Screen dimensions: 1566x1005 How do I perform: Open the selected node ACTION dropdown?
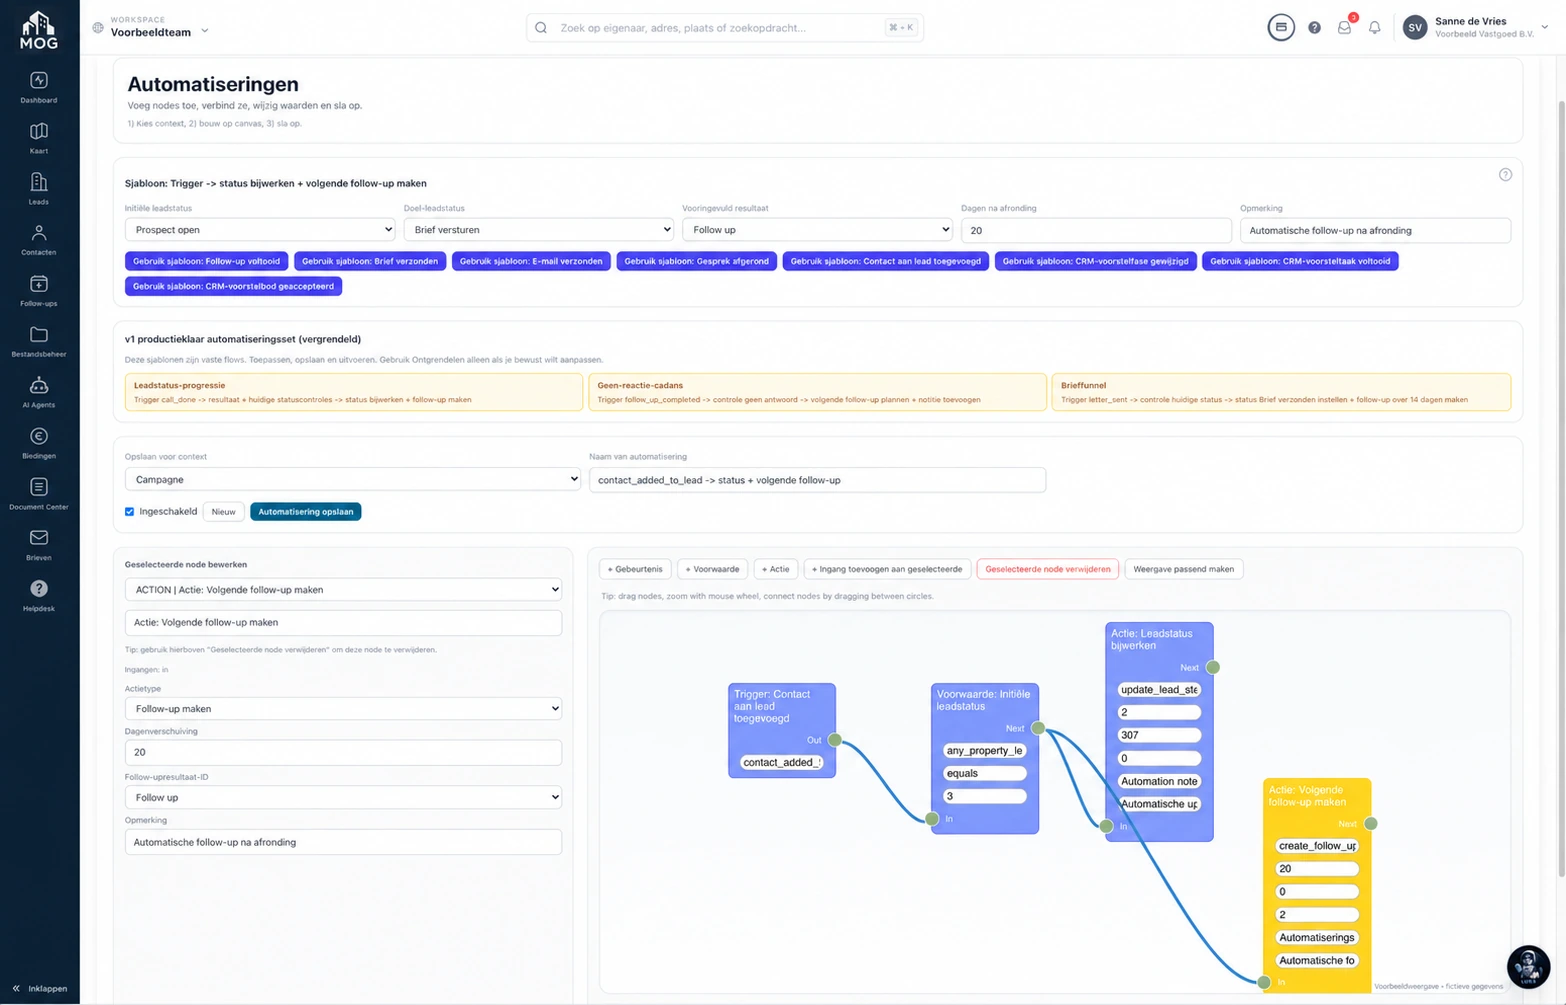click(343, 589)
